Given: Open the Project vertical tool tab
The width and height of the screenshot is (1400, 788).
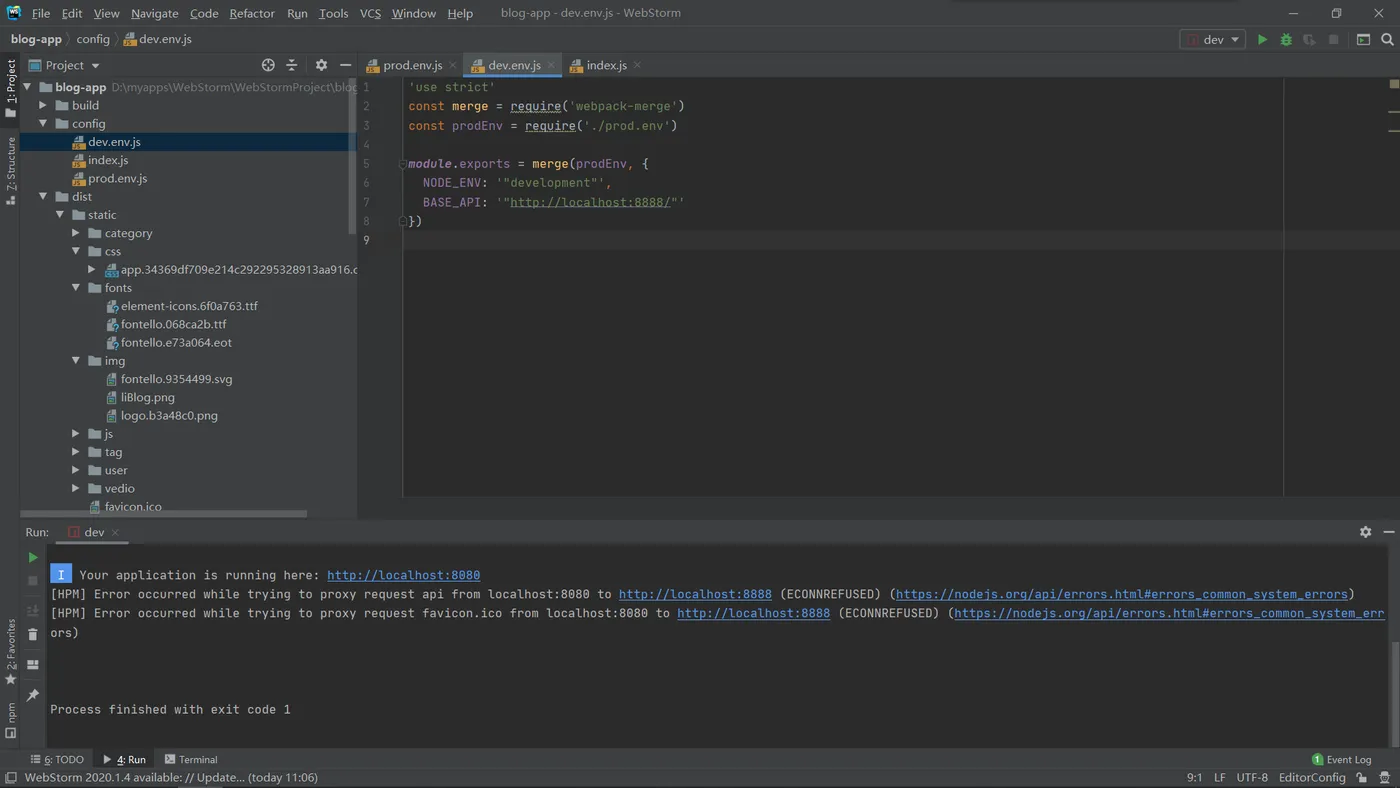Looking at the screenshot, I should coord(10,88).
